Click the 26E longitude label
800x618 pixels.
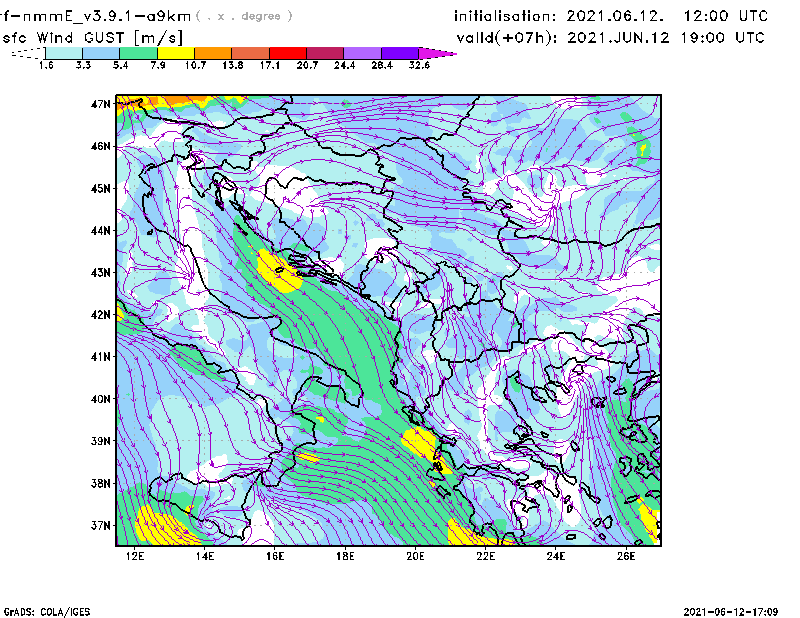click(x=626, y=556)
